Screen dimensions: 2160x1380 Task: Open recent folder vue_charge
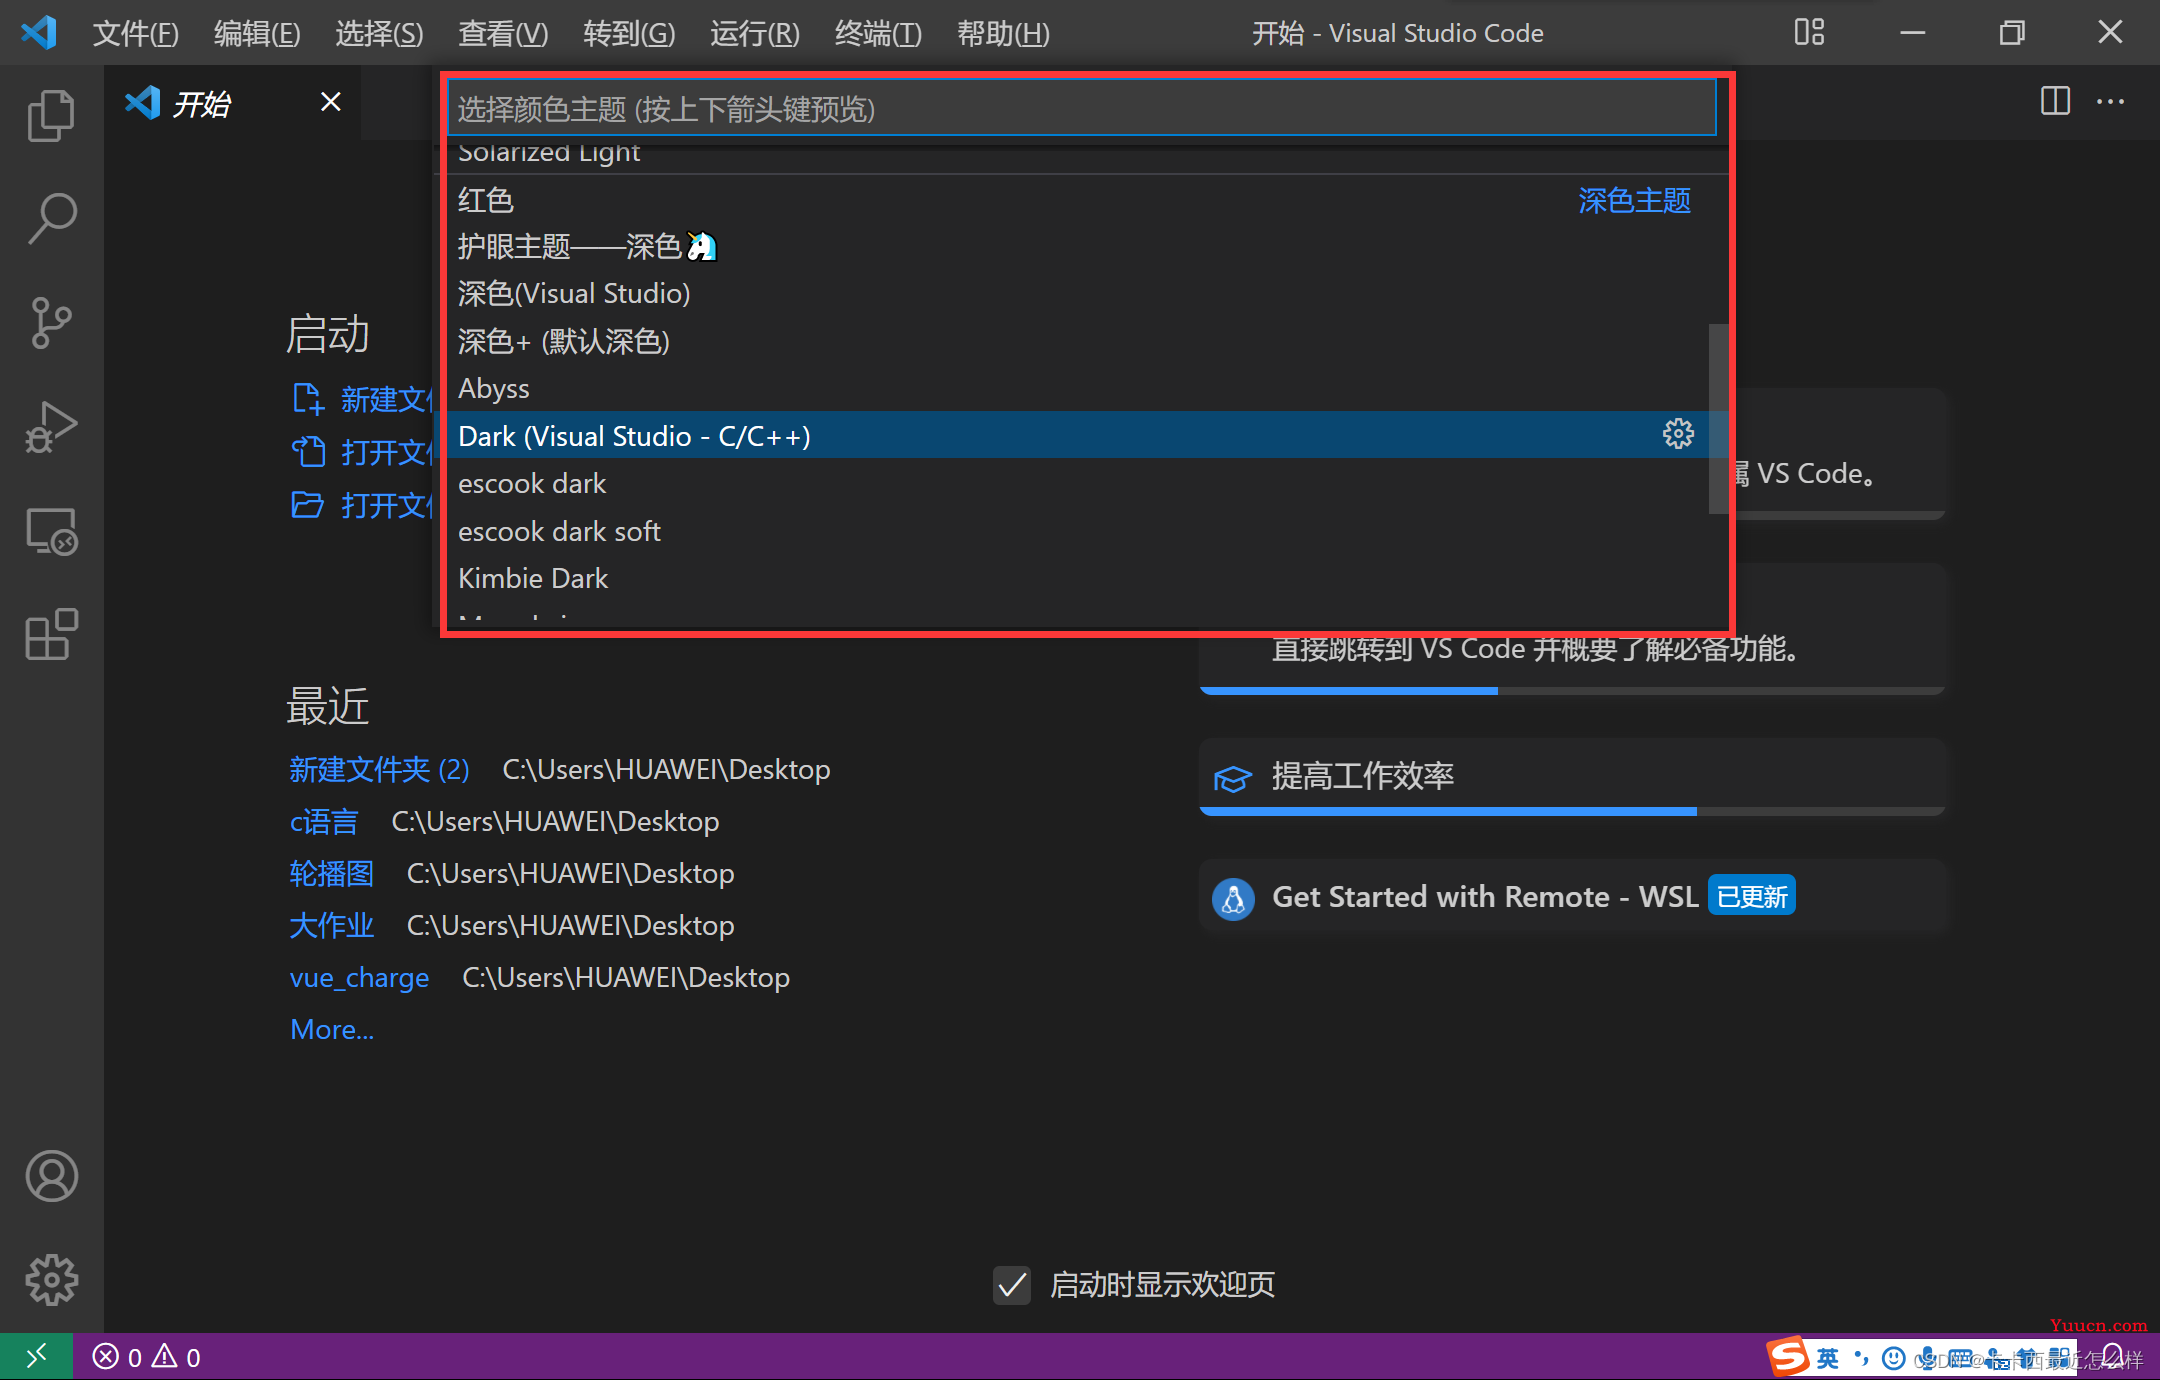360,977
